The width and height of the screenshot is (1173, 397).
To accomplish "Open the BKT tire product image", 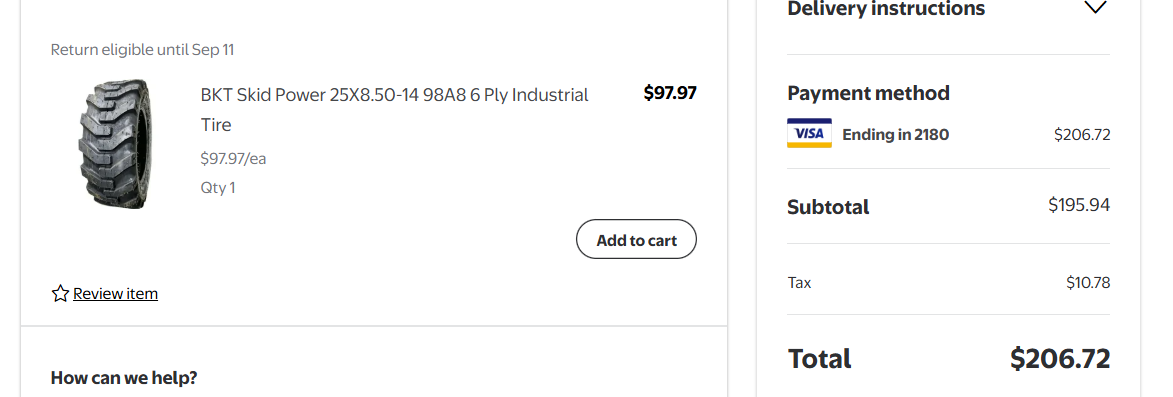I will tap(114, 144).
